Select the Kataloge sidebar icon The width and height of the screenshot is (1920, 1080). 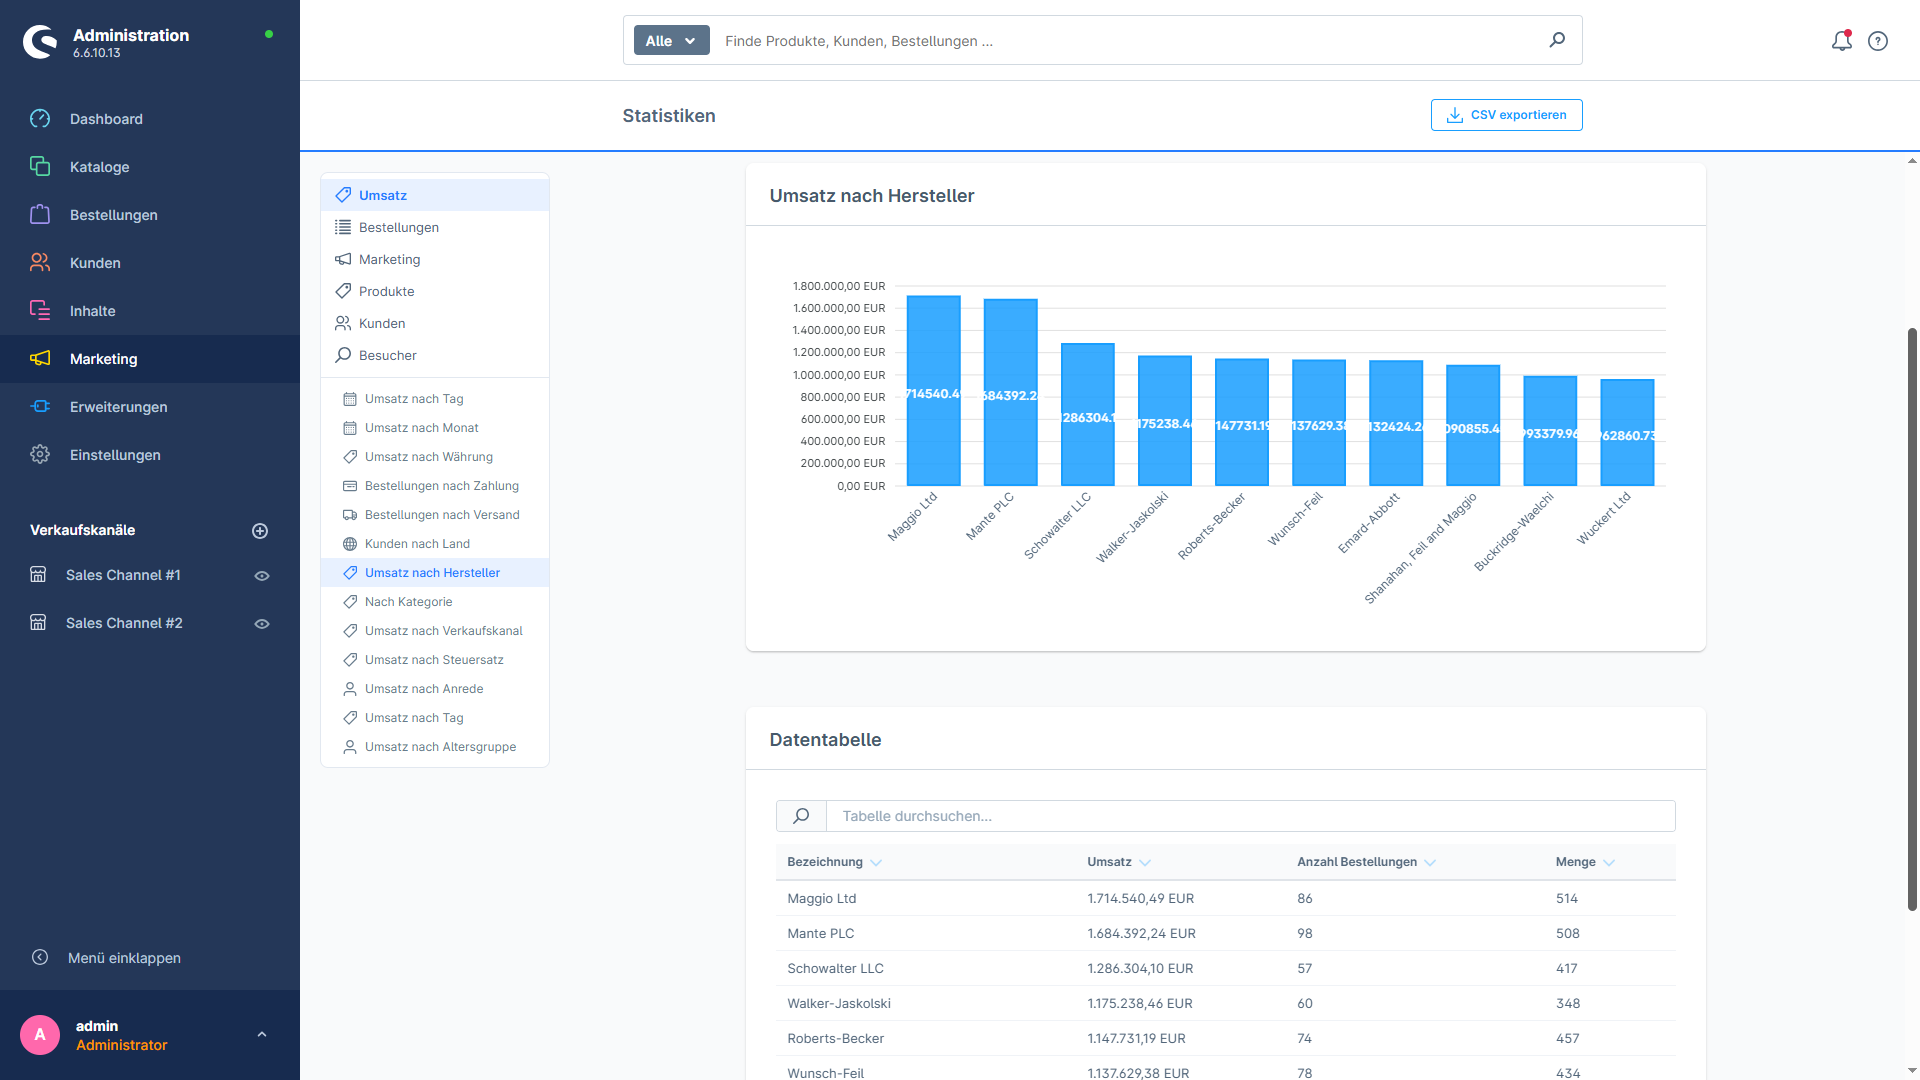click(x=40, y=166)
